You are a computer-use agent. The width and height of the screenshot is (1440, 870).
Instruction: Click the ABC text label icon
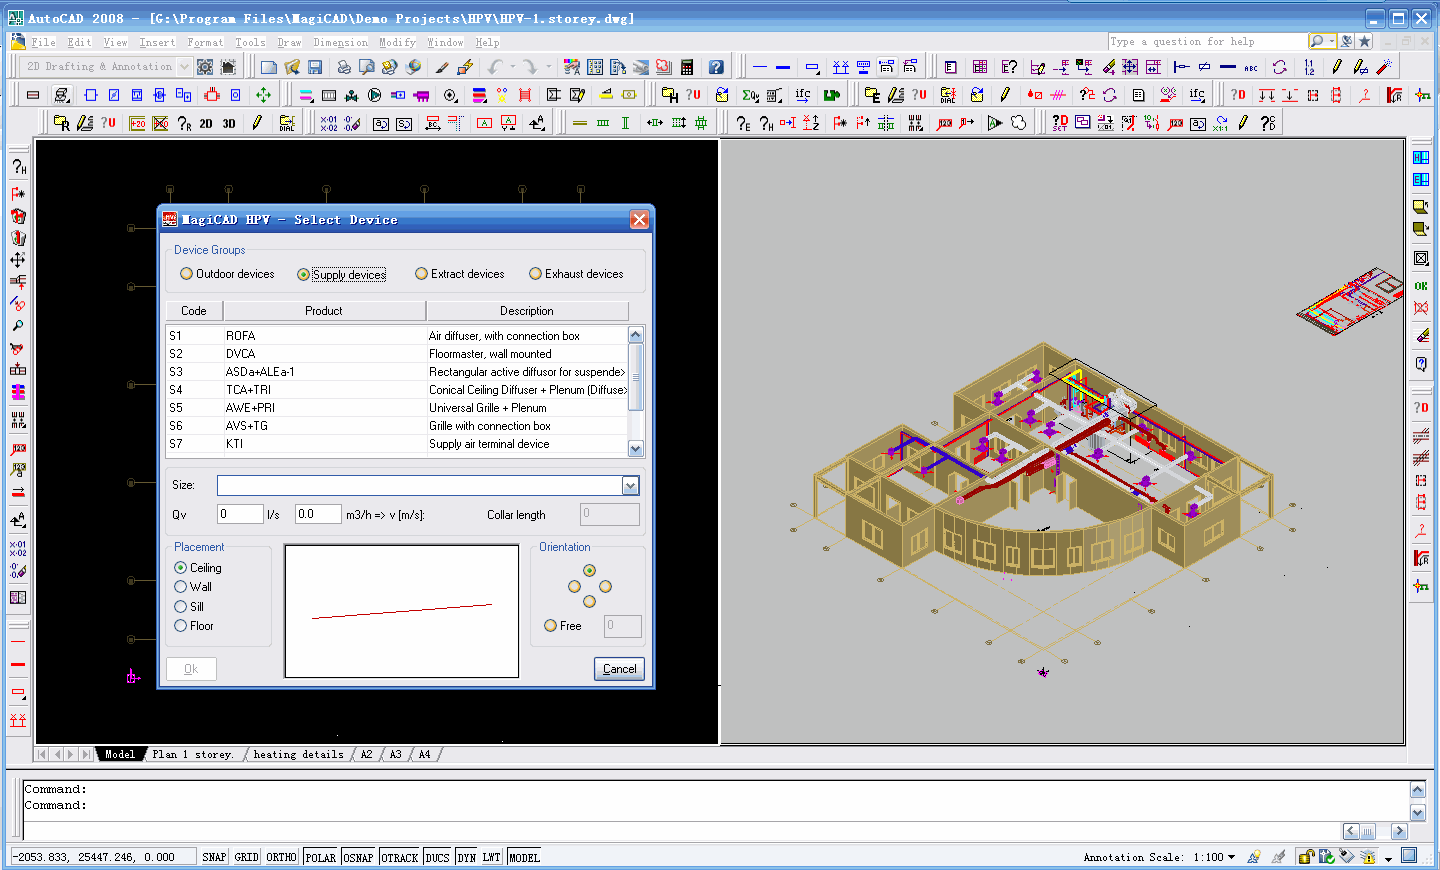pyautogui.click(x=1251, y=67)
